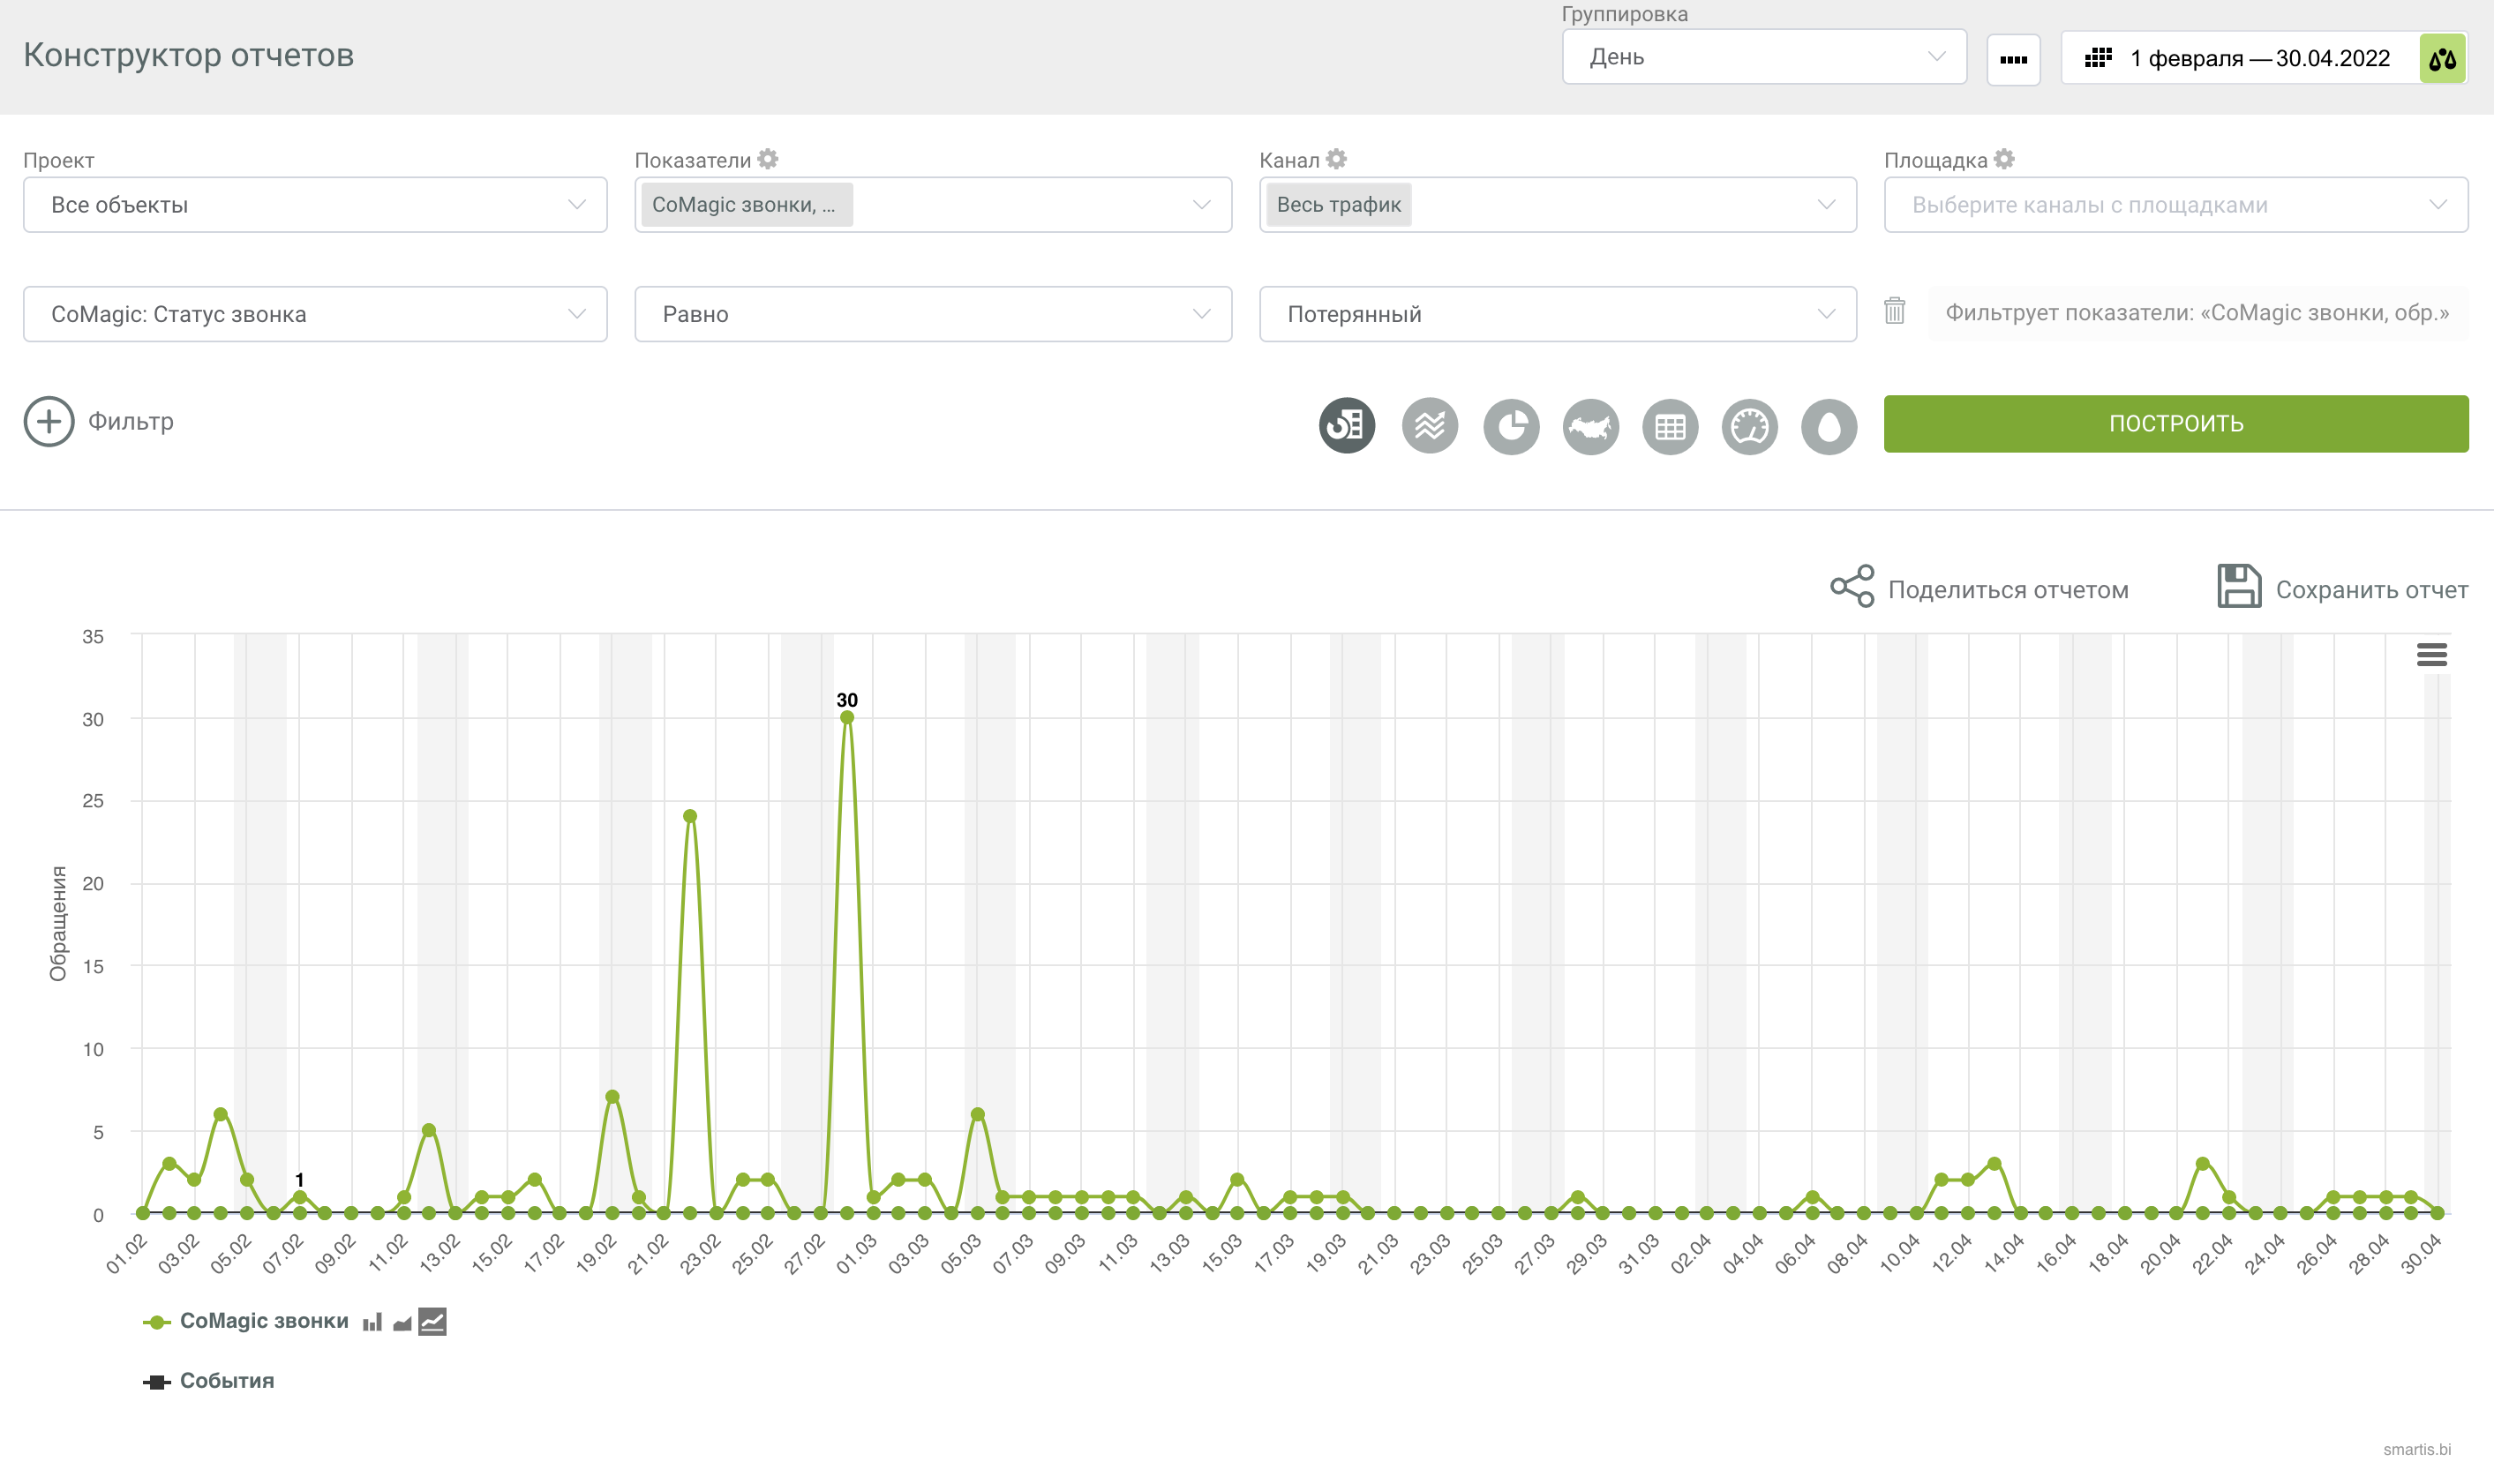Toggle События series in the legend
The width and height of the screenshot is (2494, 1484).
(x=226, y=1381)
